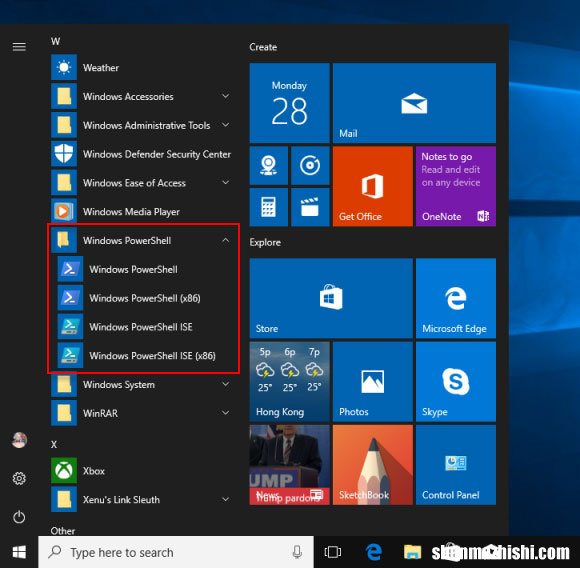
Task: Open the Weather app icon
Action: (x=64, y=67)
